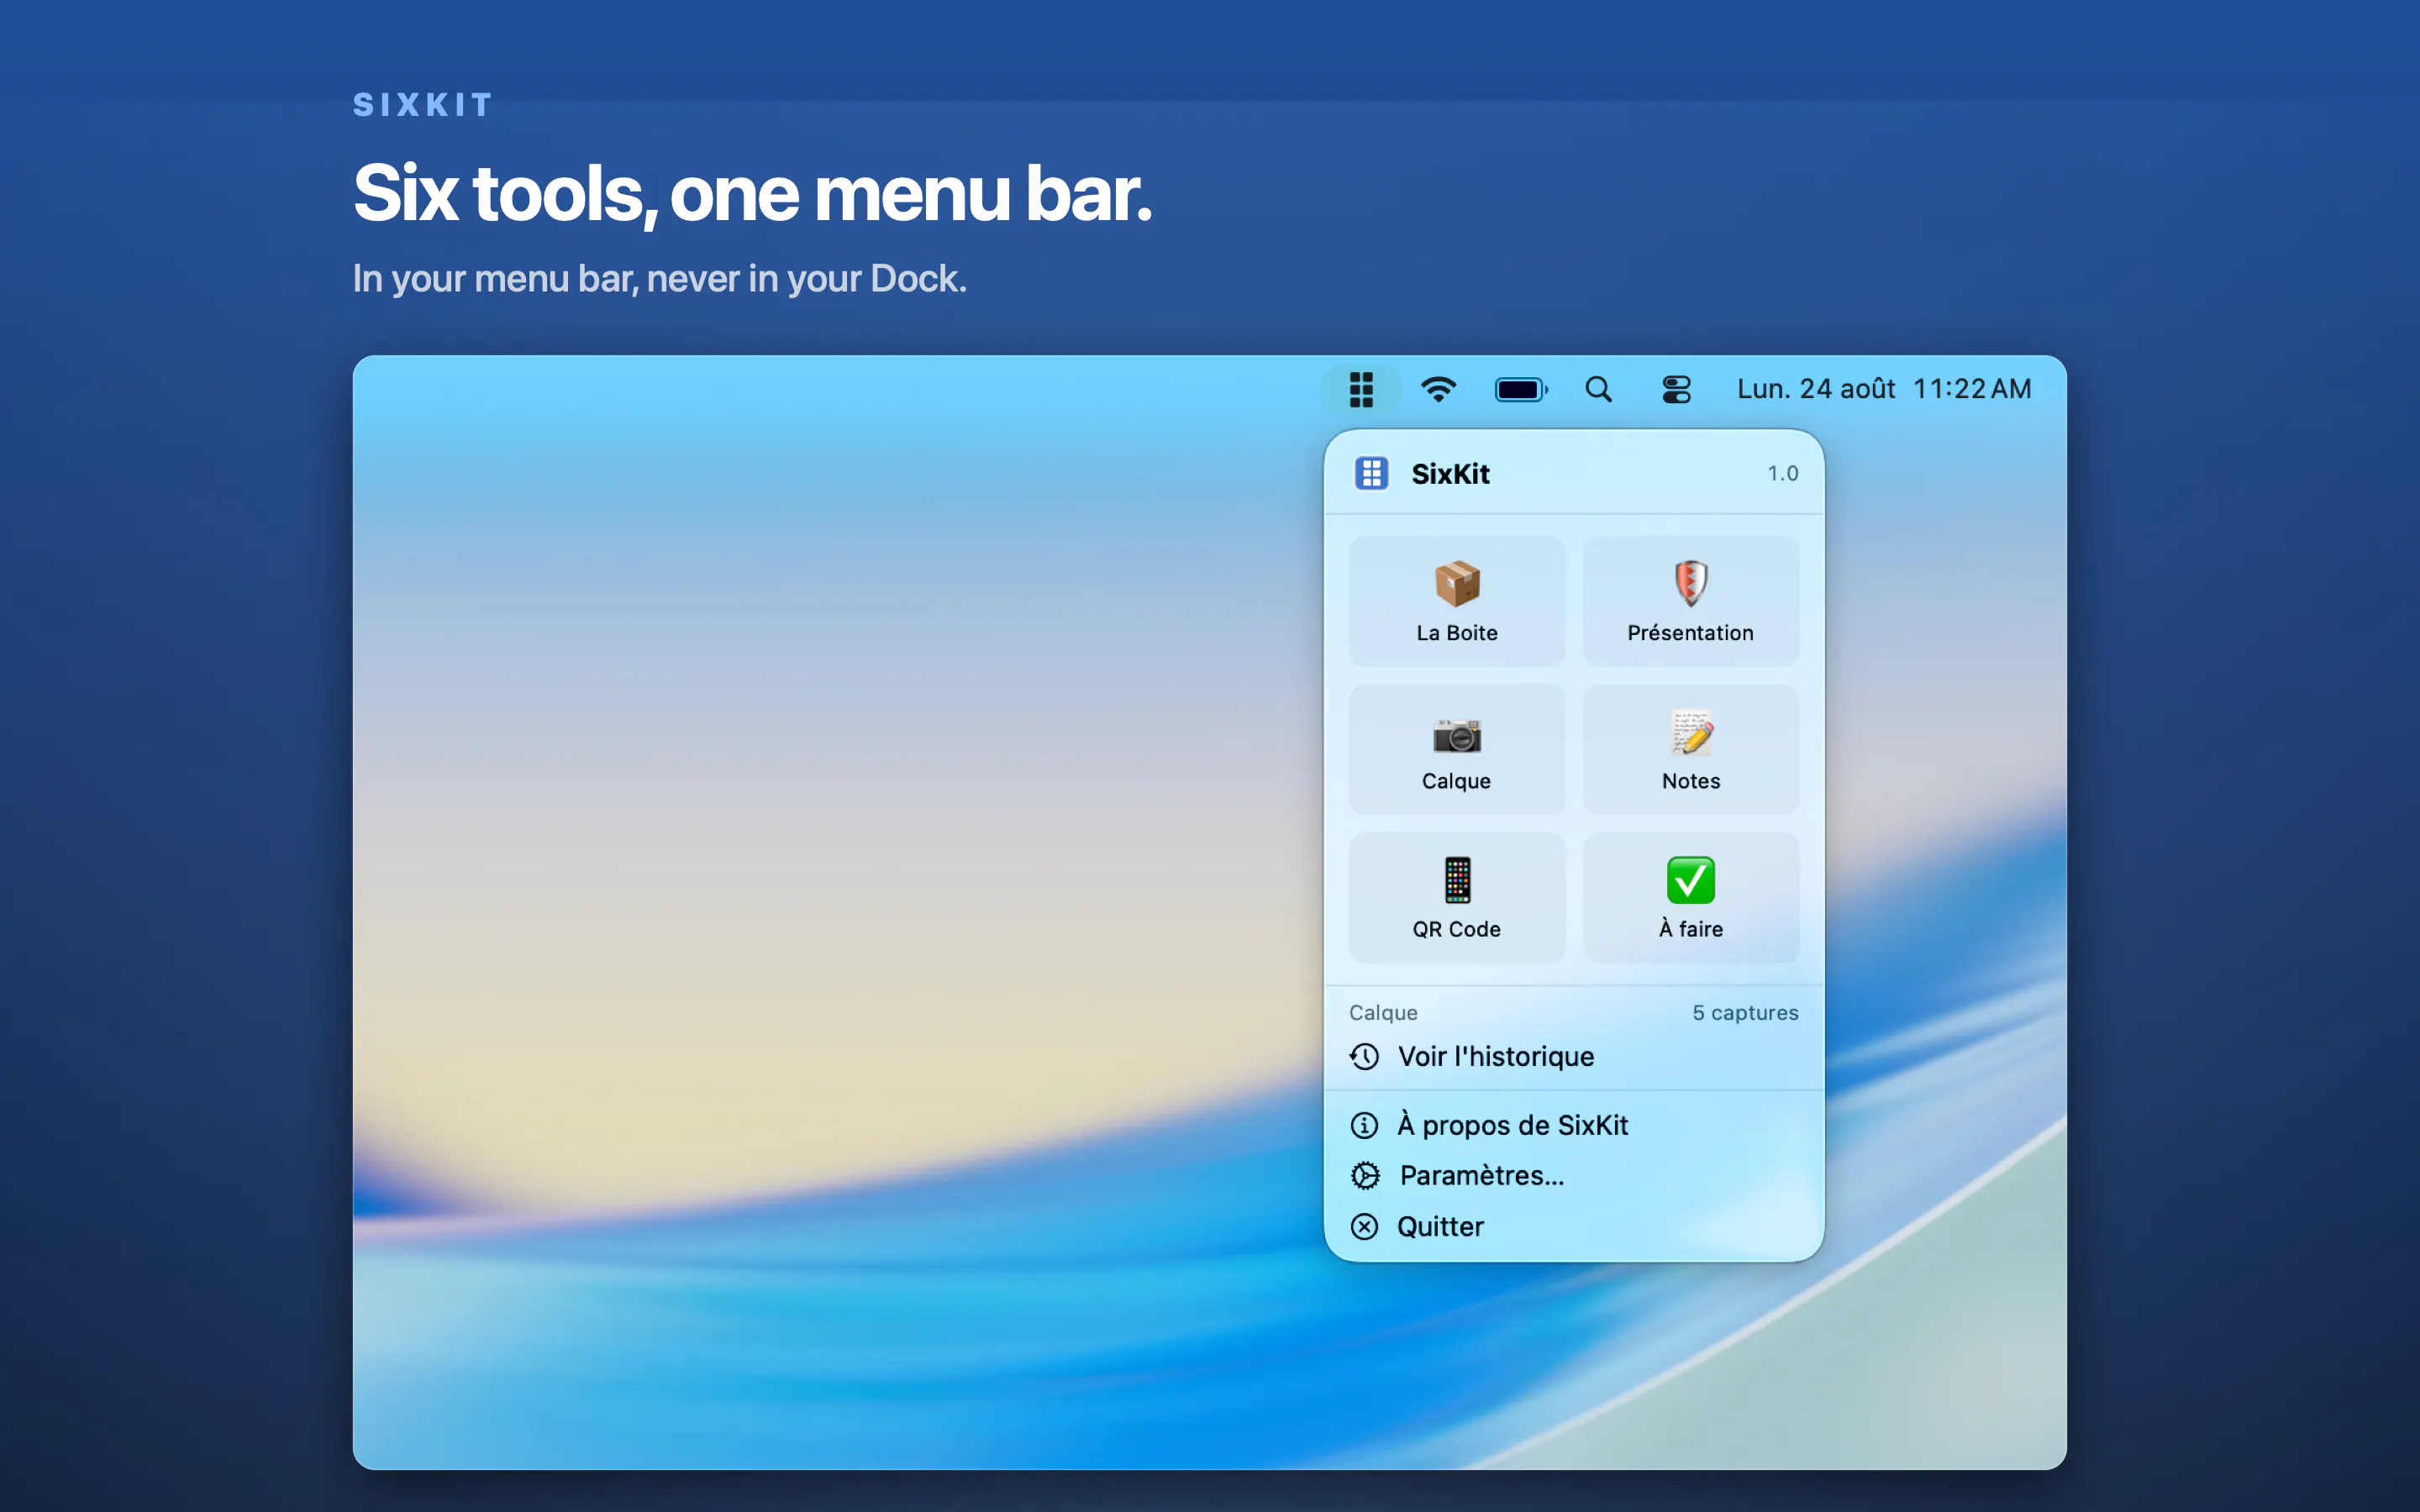Open the À faire checkmark tool
Image resolution: width=2420 pixels, height=1512 pixels.
pos(1690,897)
